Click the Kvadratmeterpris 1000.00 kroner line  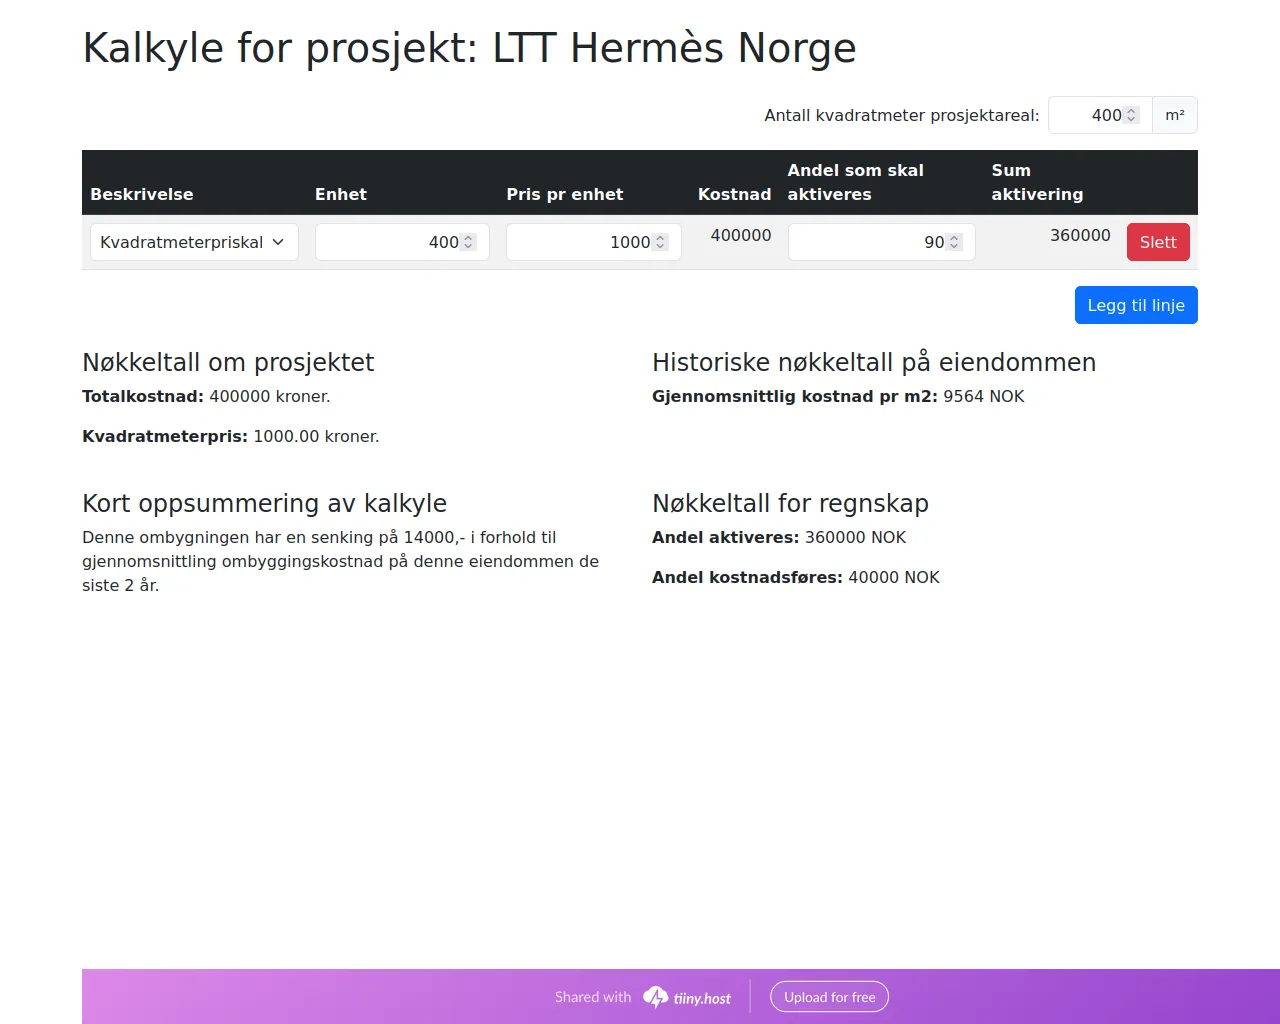231,436
